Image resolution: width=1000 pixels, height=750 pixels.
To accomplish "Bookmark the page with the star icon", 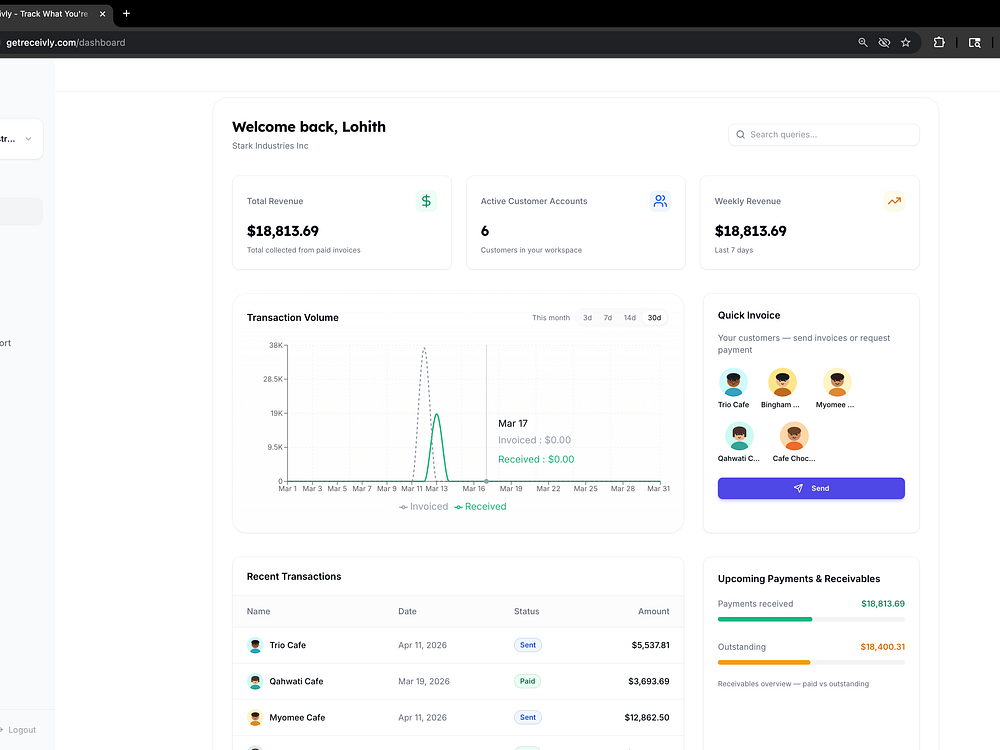I will pos(906,43).
